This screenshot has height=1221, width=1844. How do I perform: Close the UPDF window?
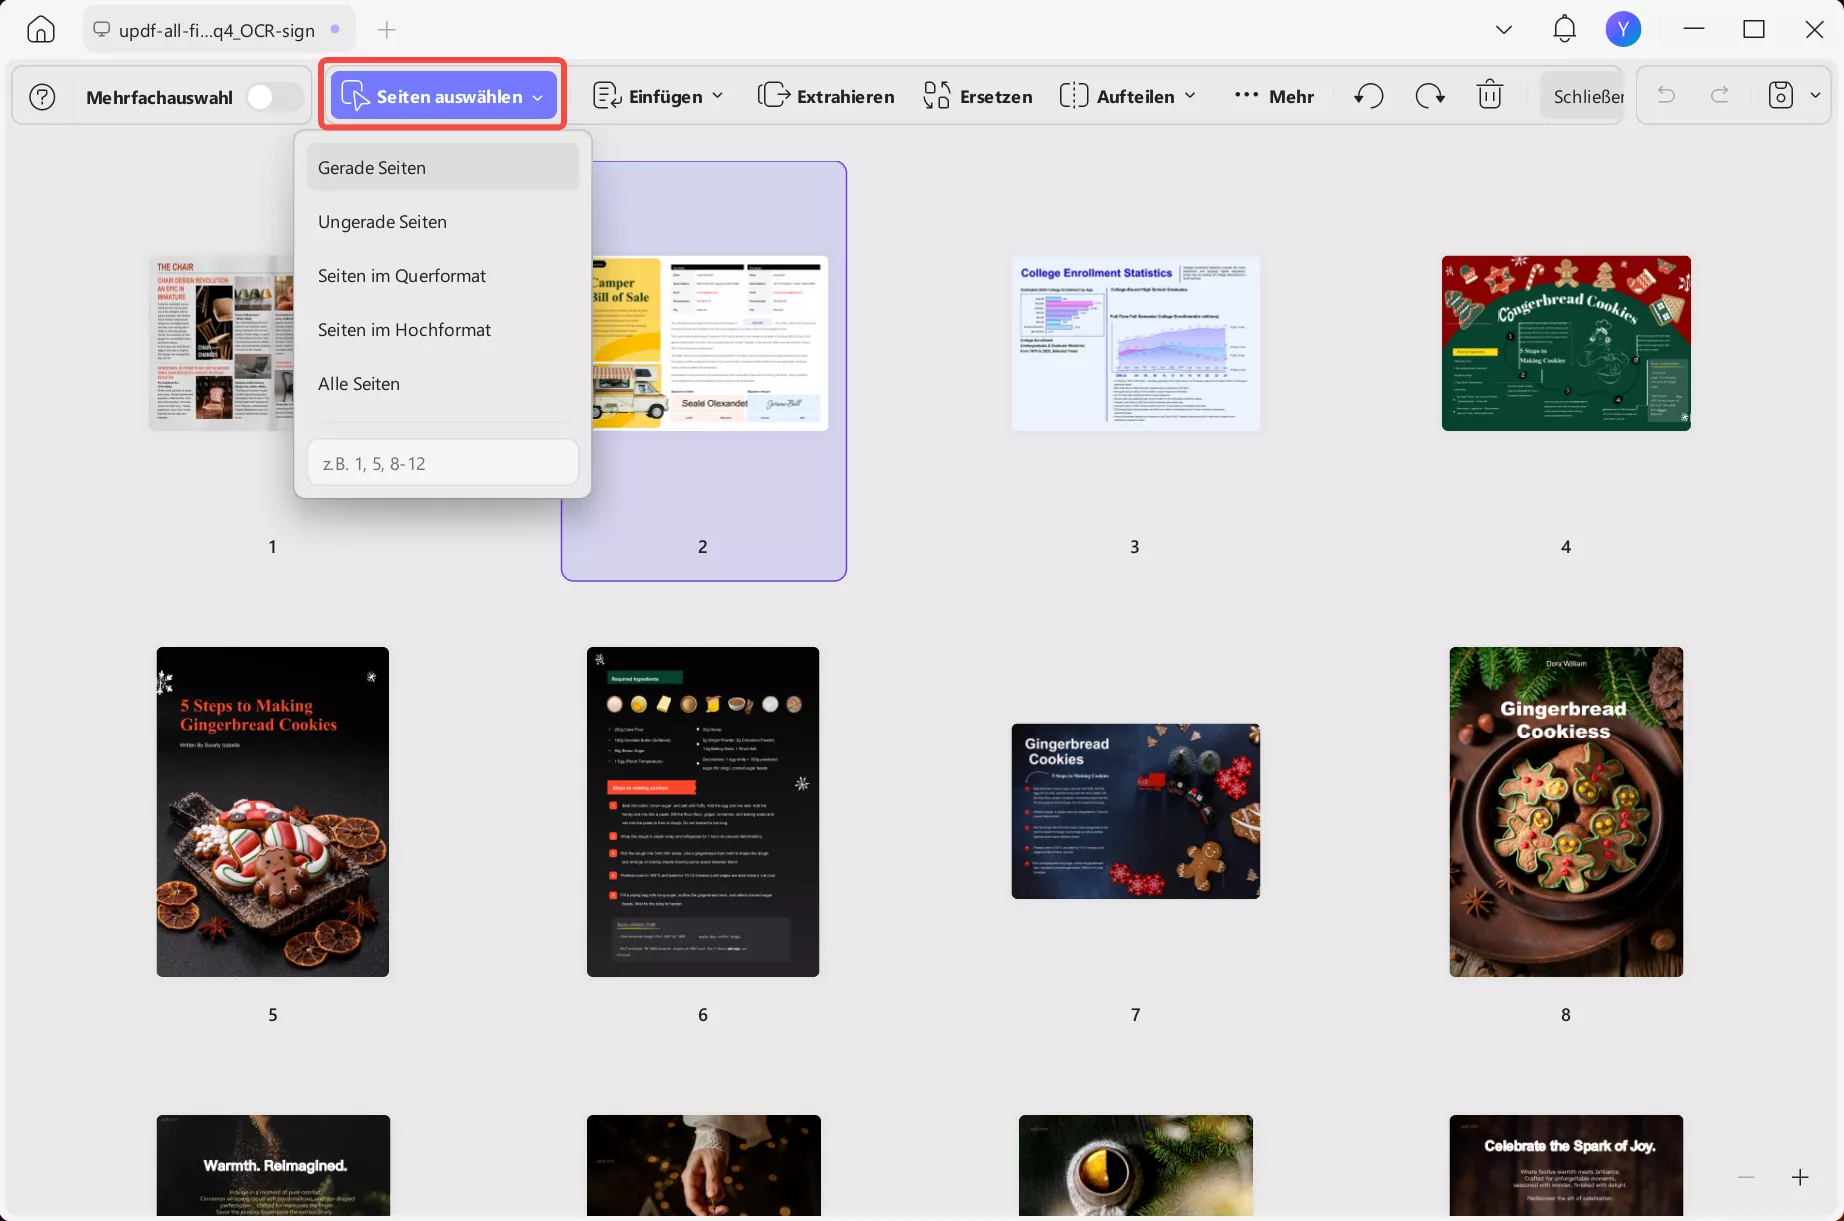pyautogui.click(x=1814, y=29)
